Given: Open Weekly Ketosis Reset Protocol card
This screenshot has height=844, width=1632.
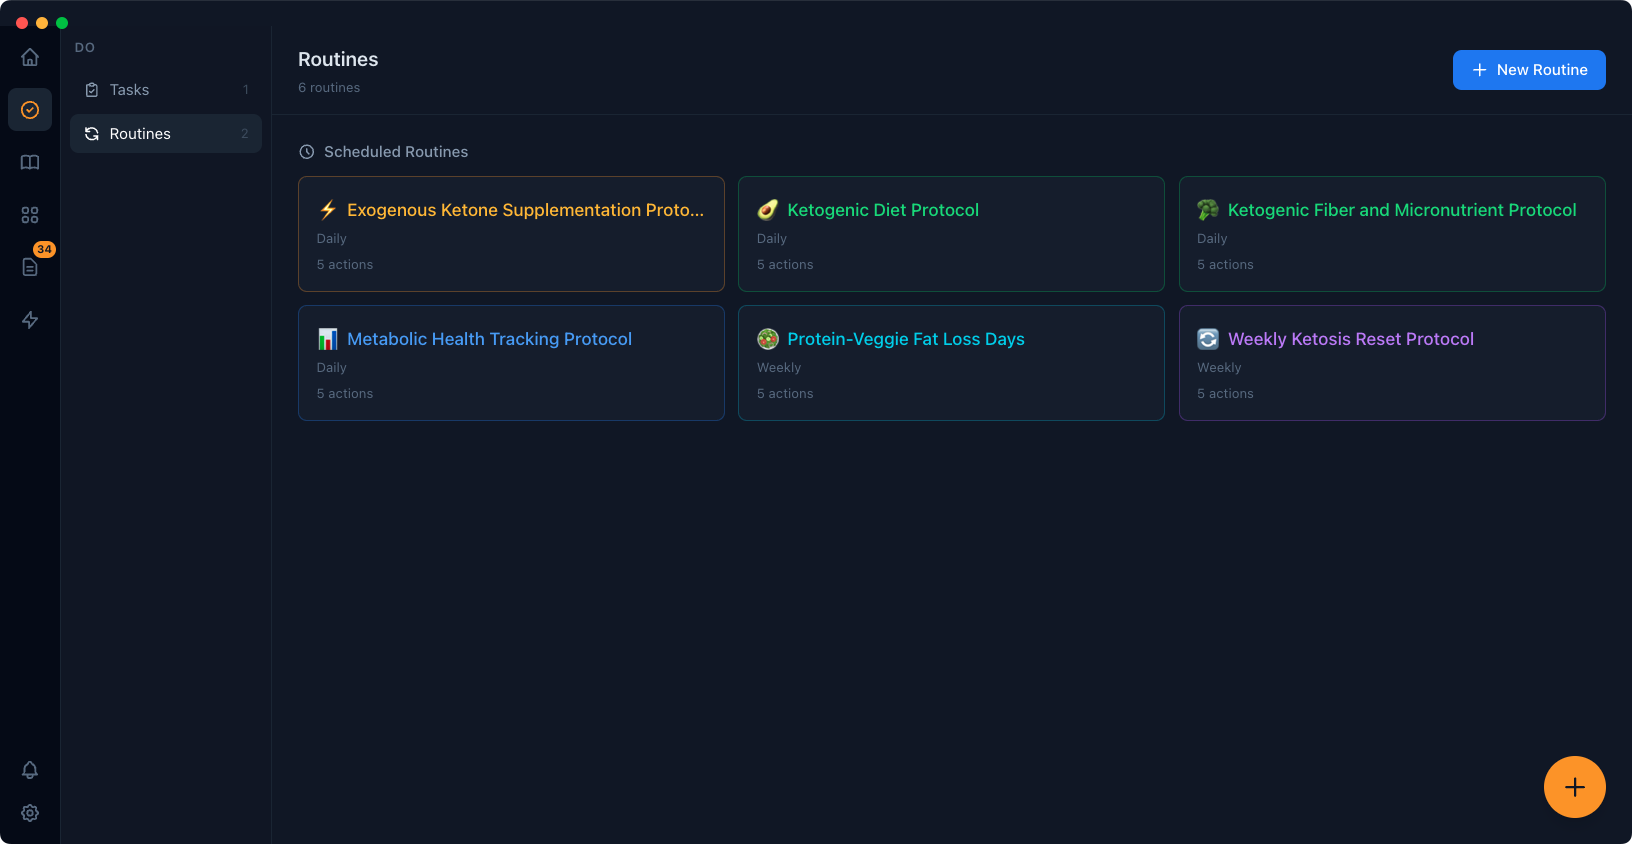Looking at the screenshot, I should click(x=1391, y=363).
